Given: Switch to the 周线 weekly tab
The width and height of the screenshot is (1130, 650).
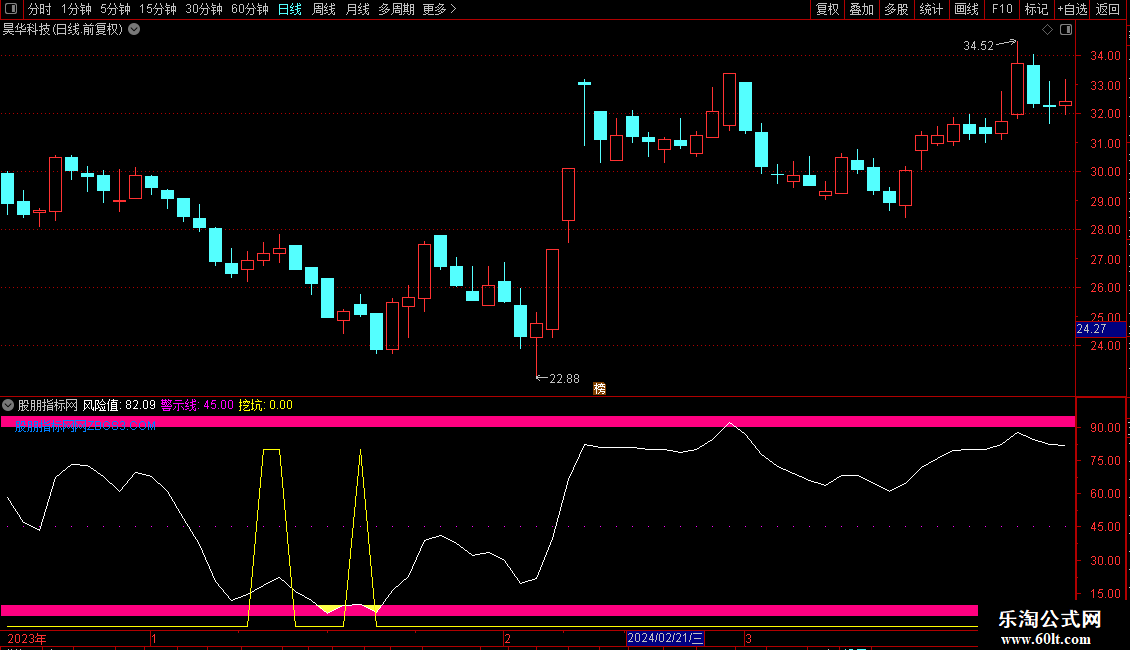Looking at the screenshot, I should coord(324,9).
